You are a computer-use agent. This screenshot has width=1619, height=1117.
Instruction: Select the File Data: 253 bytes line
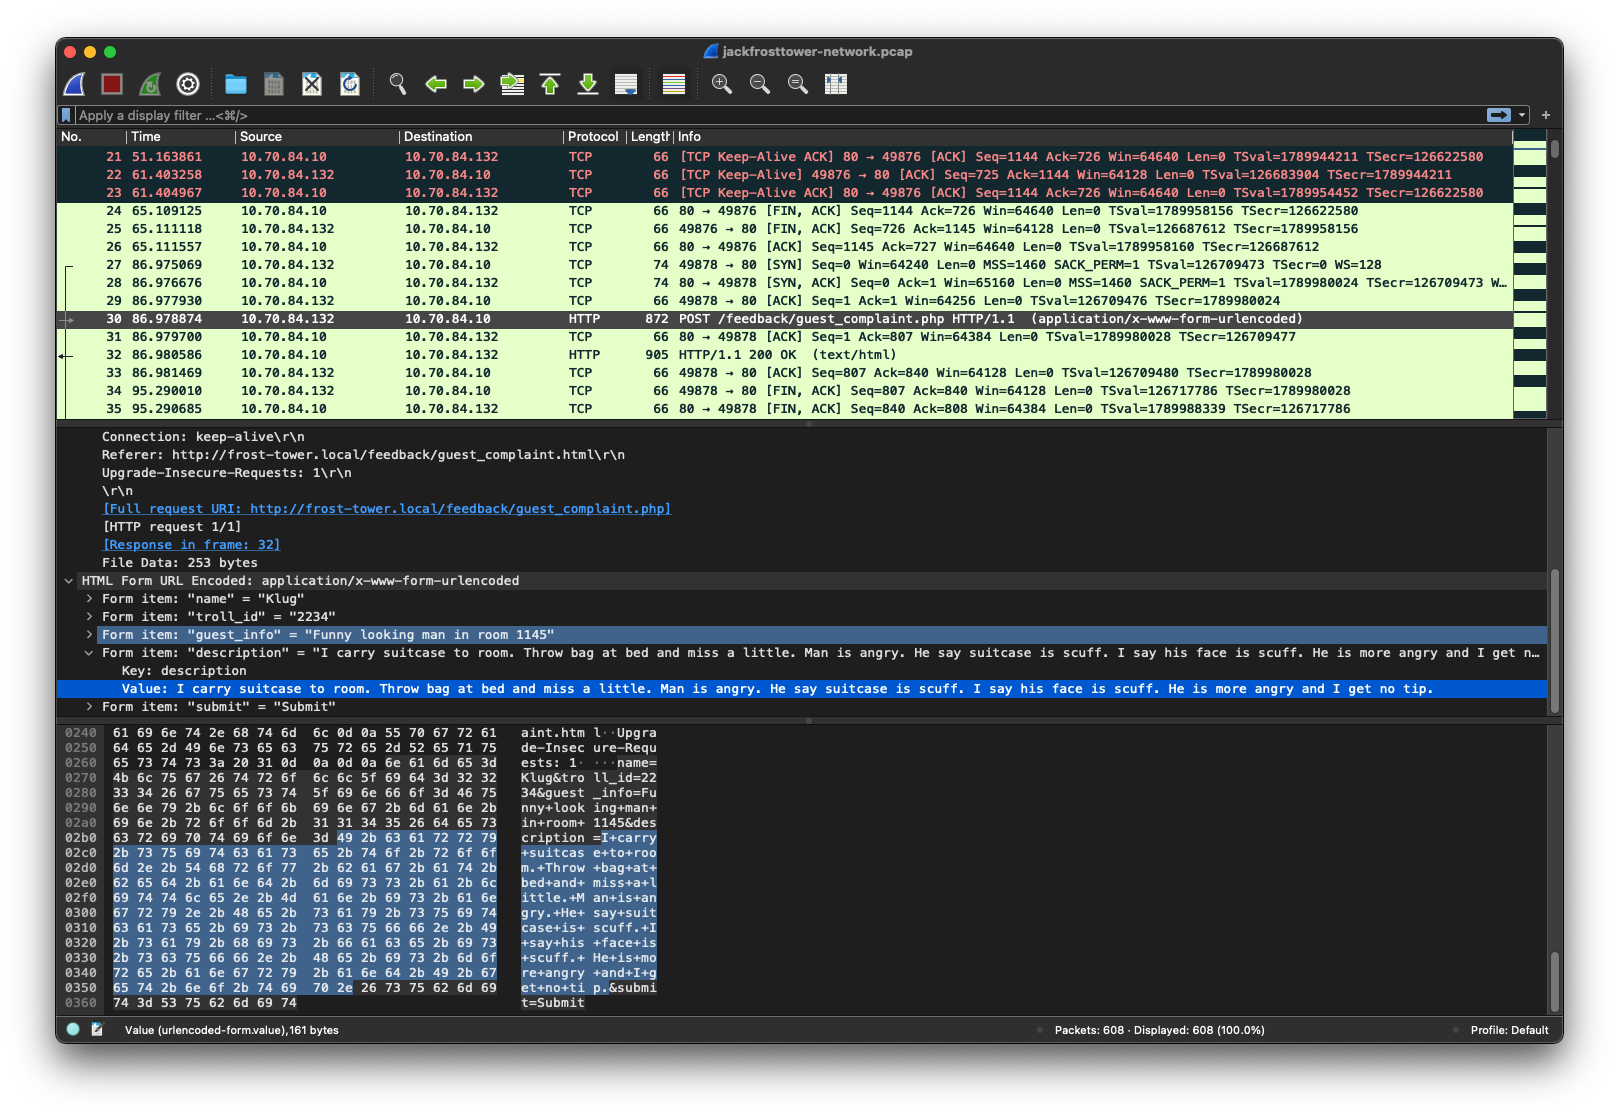802,563
